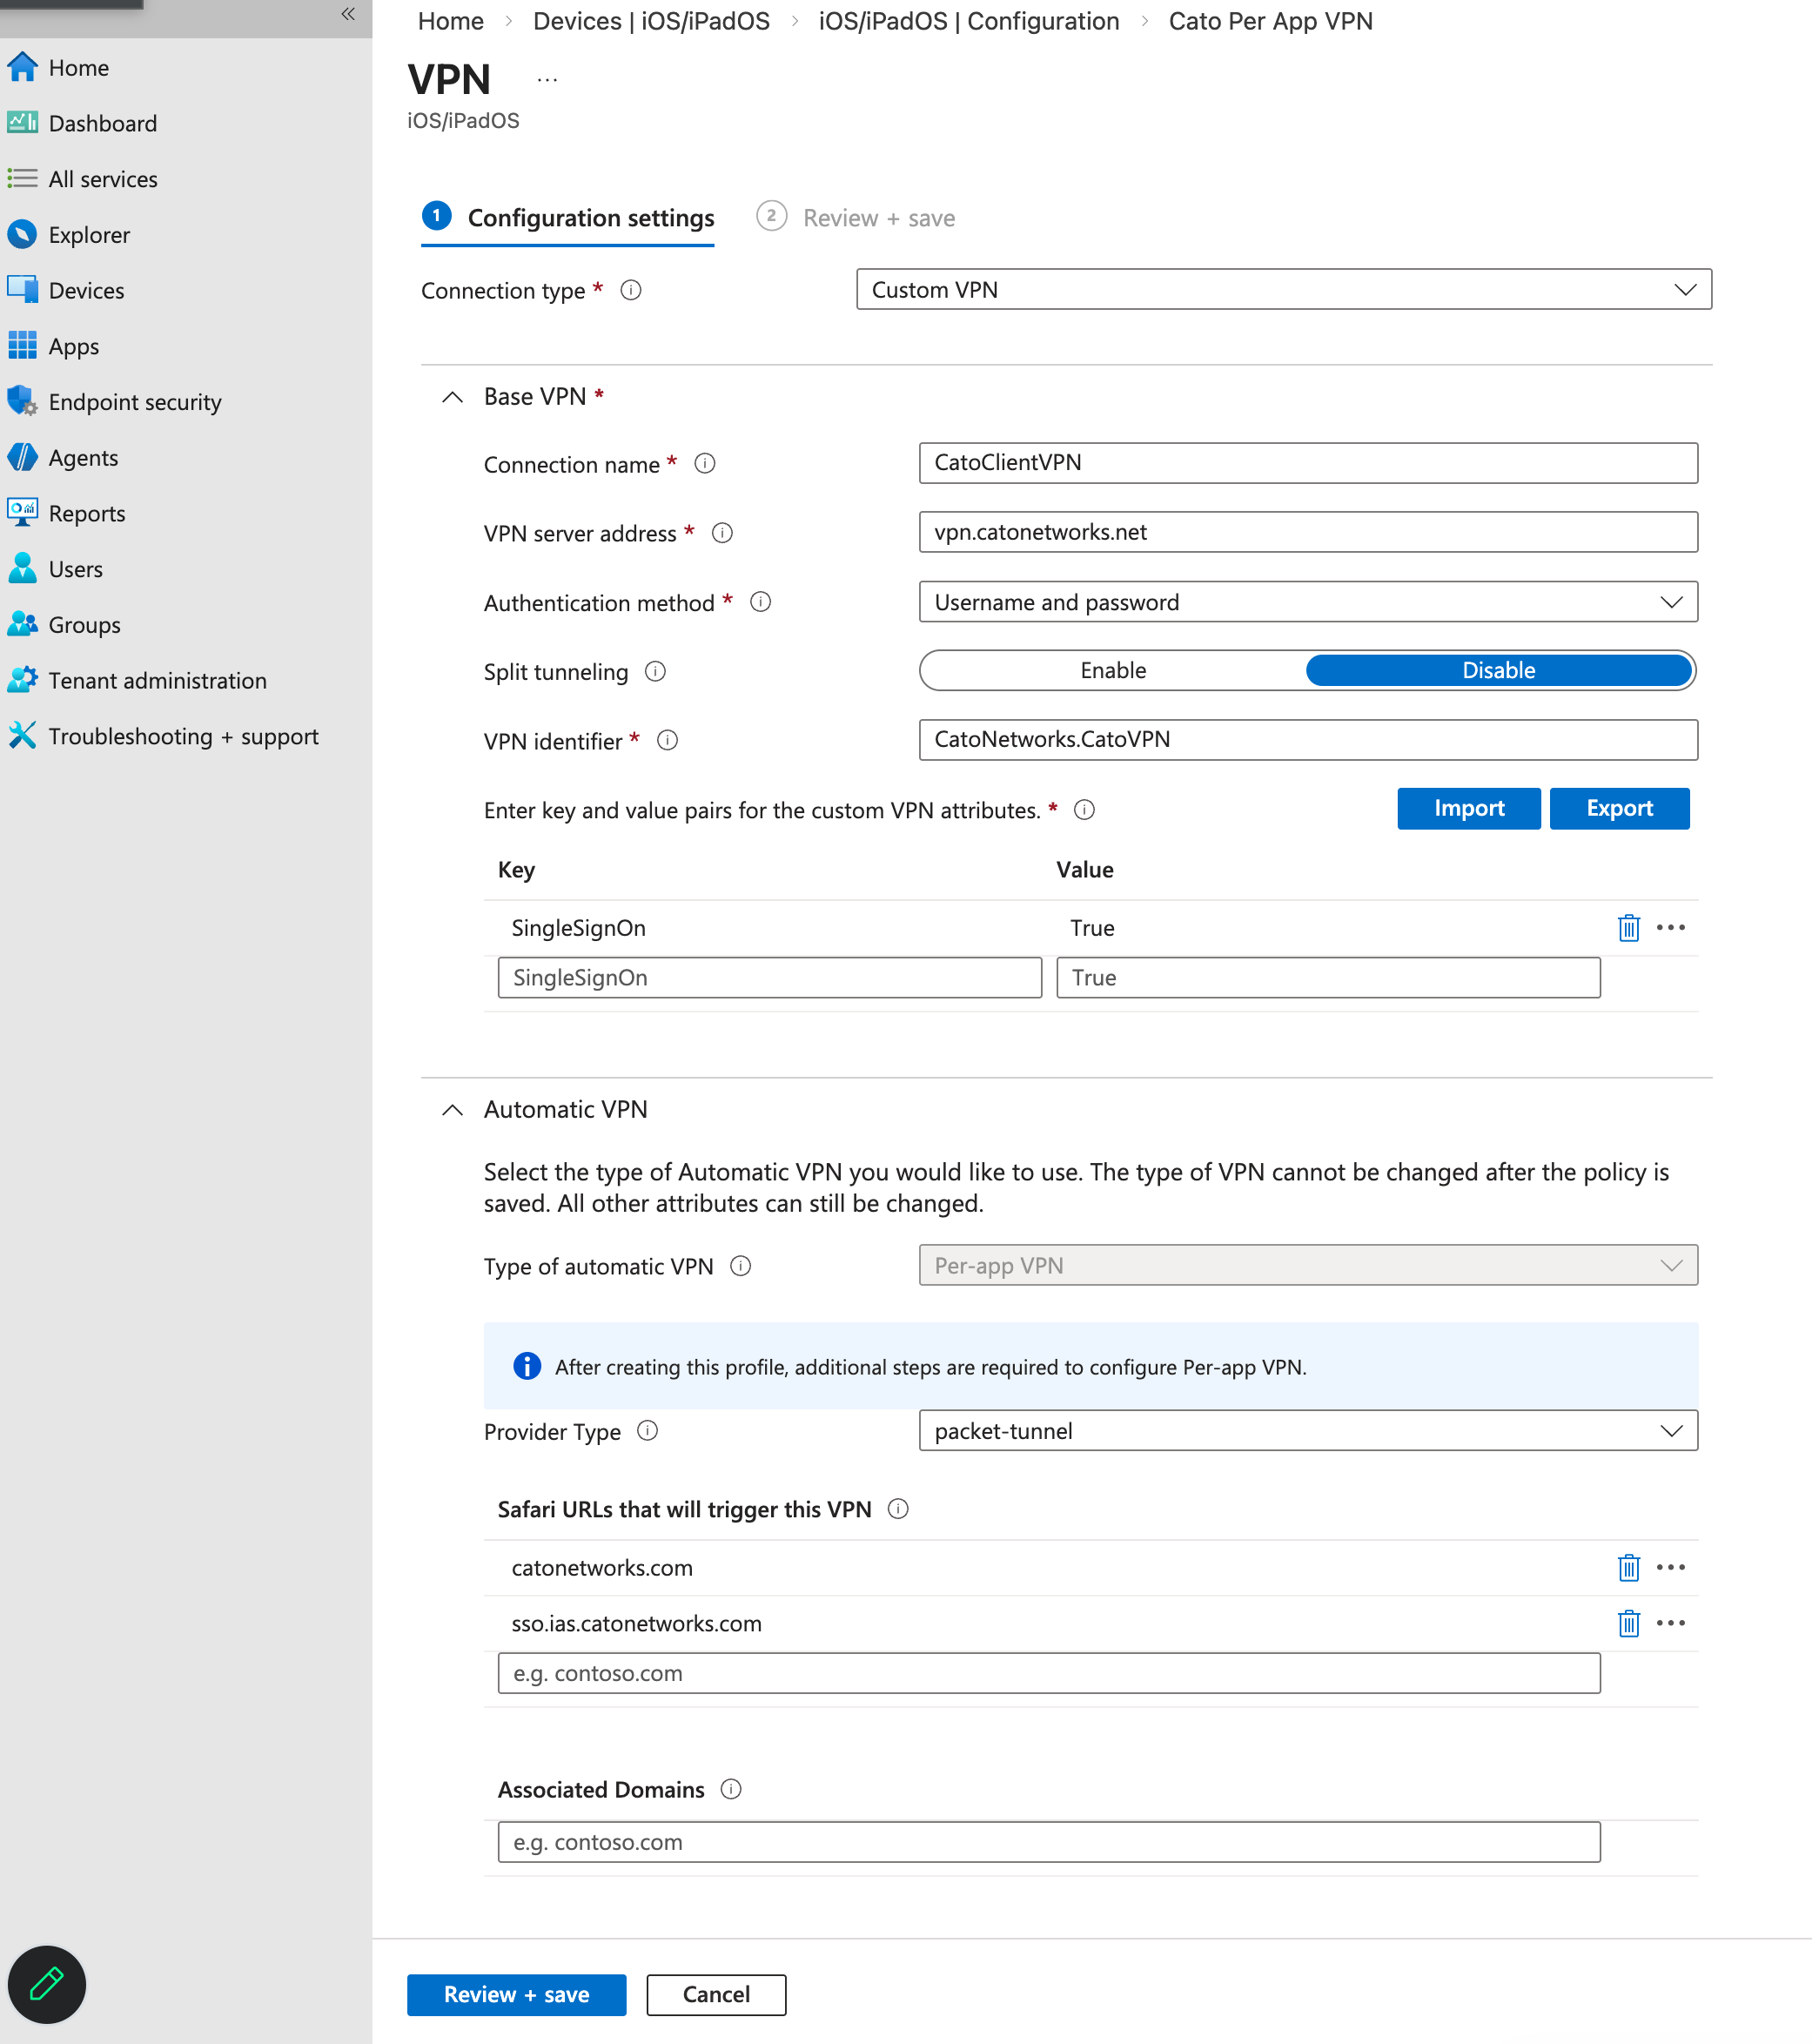The width and height of the screenshot is (1812, 2044).
Task: Open the info tooltip for Type of automatic VPN
Action: tap(741, 1266)
